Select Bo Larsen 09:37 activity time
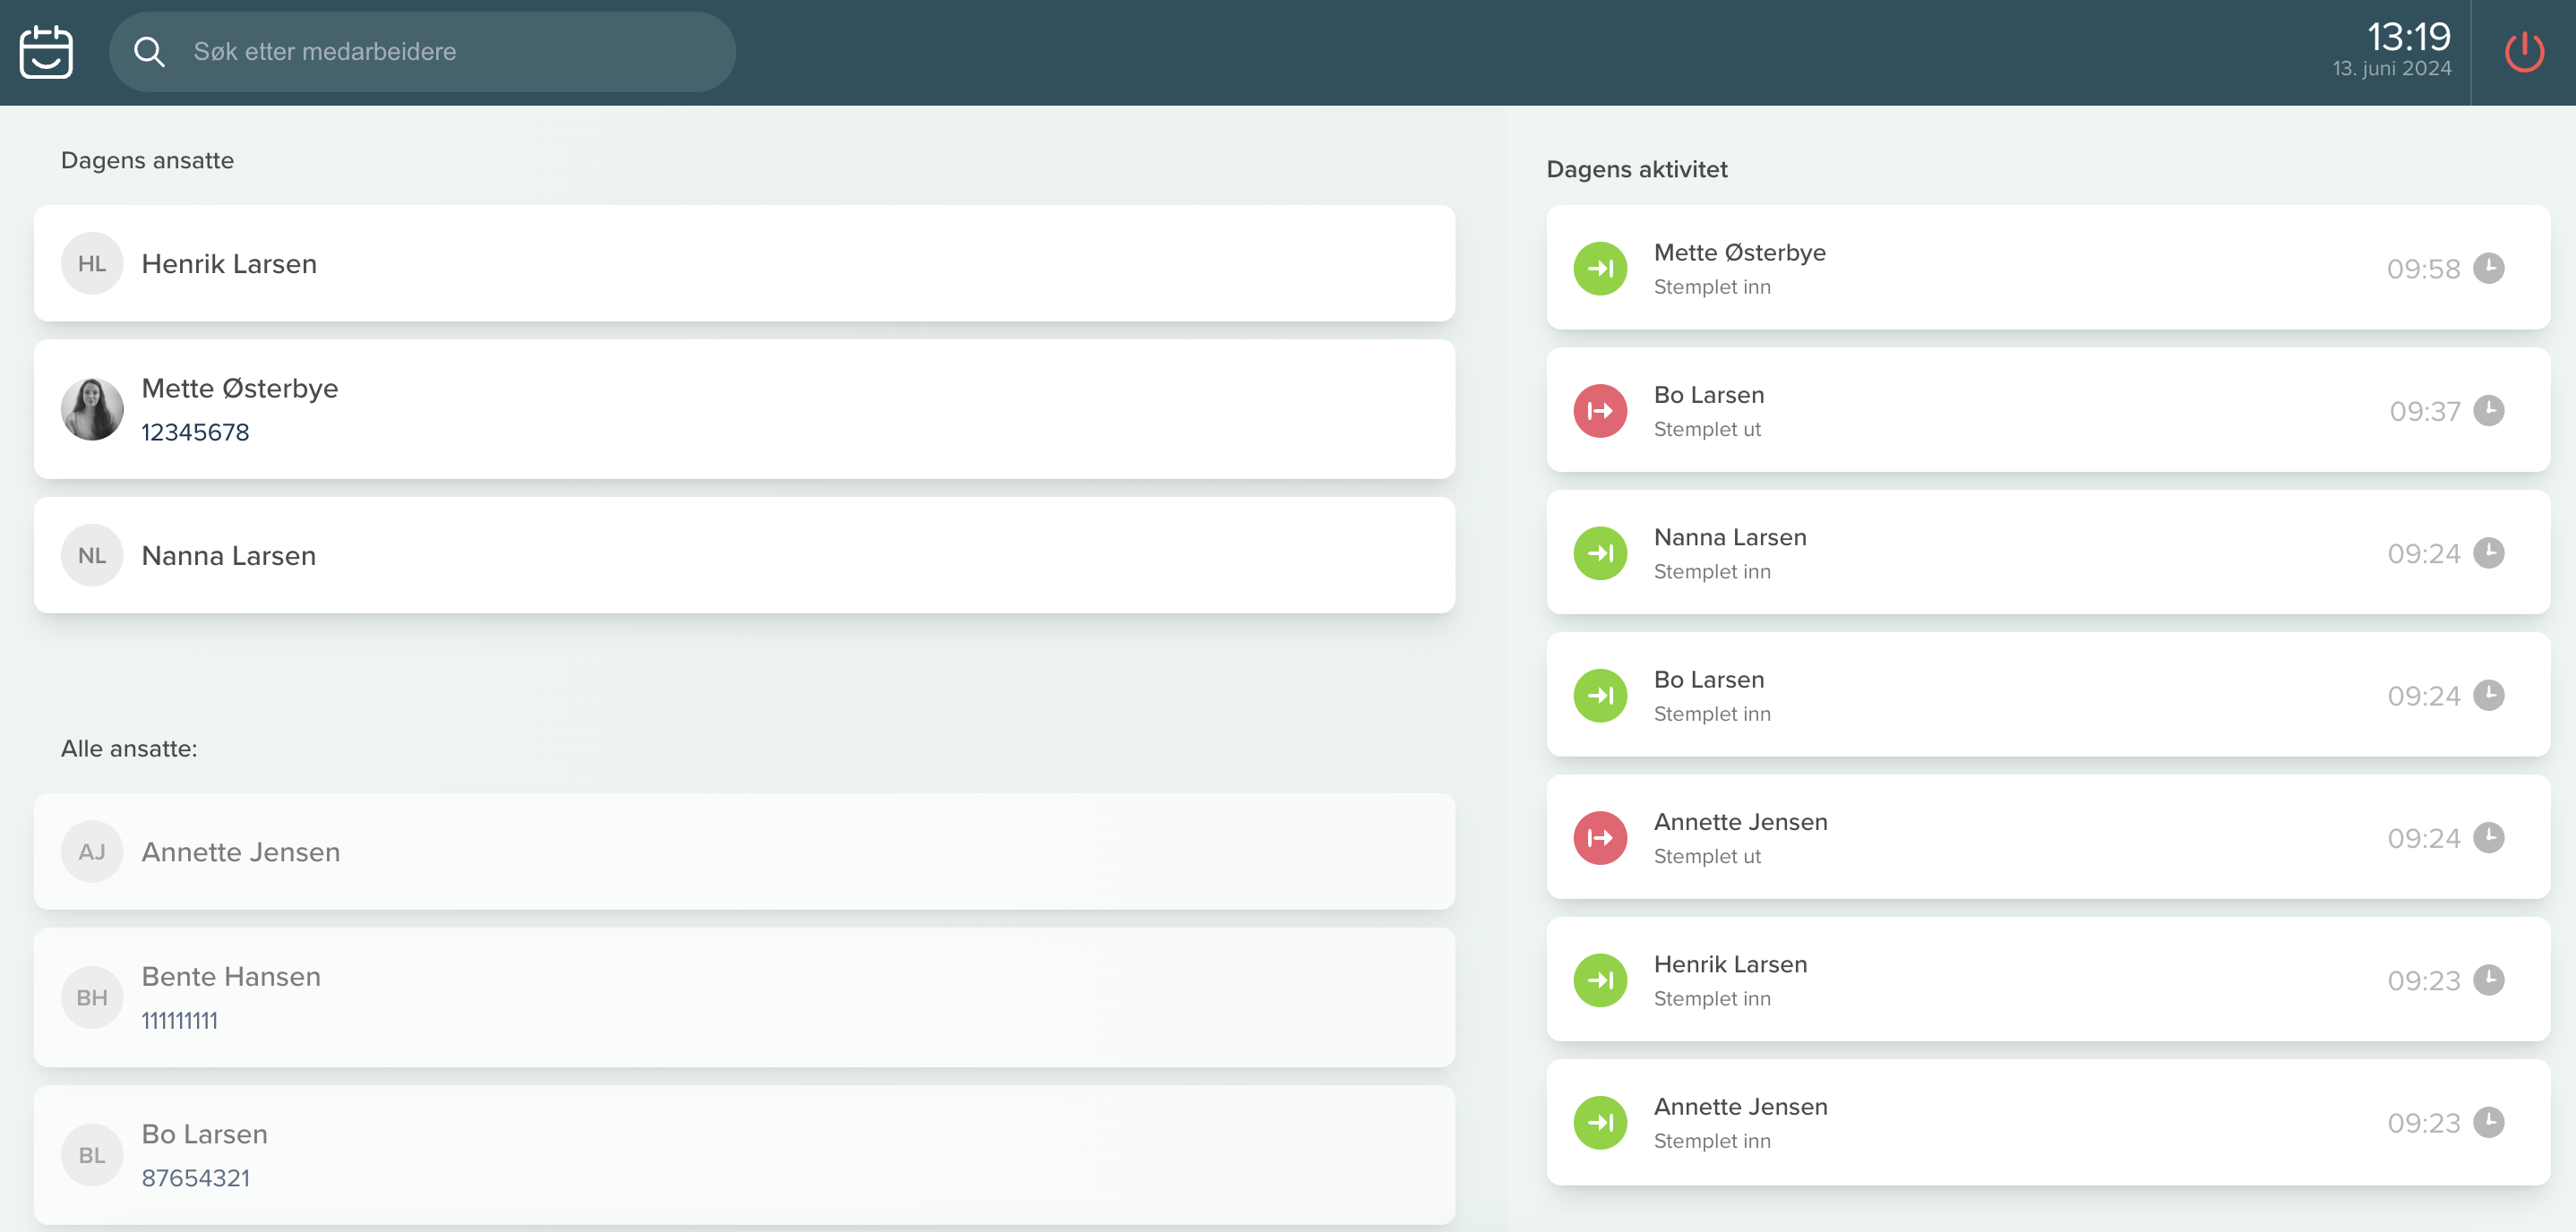Image resolution: width=2576 pixels, height=1232 pixels. click(2424, 411)
